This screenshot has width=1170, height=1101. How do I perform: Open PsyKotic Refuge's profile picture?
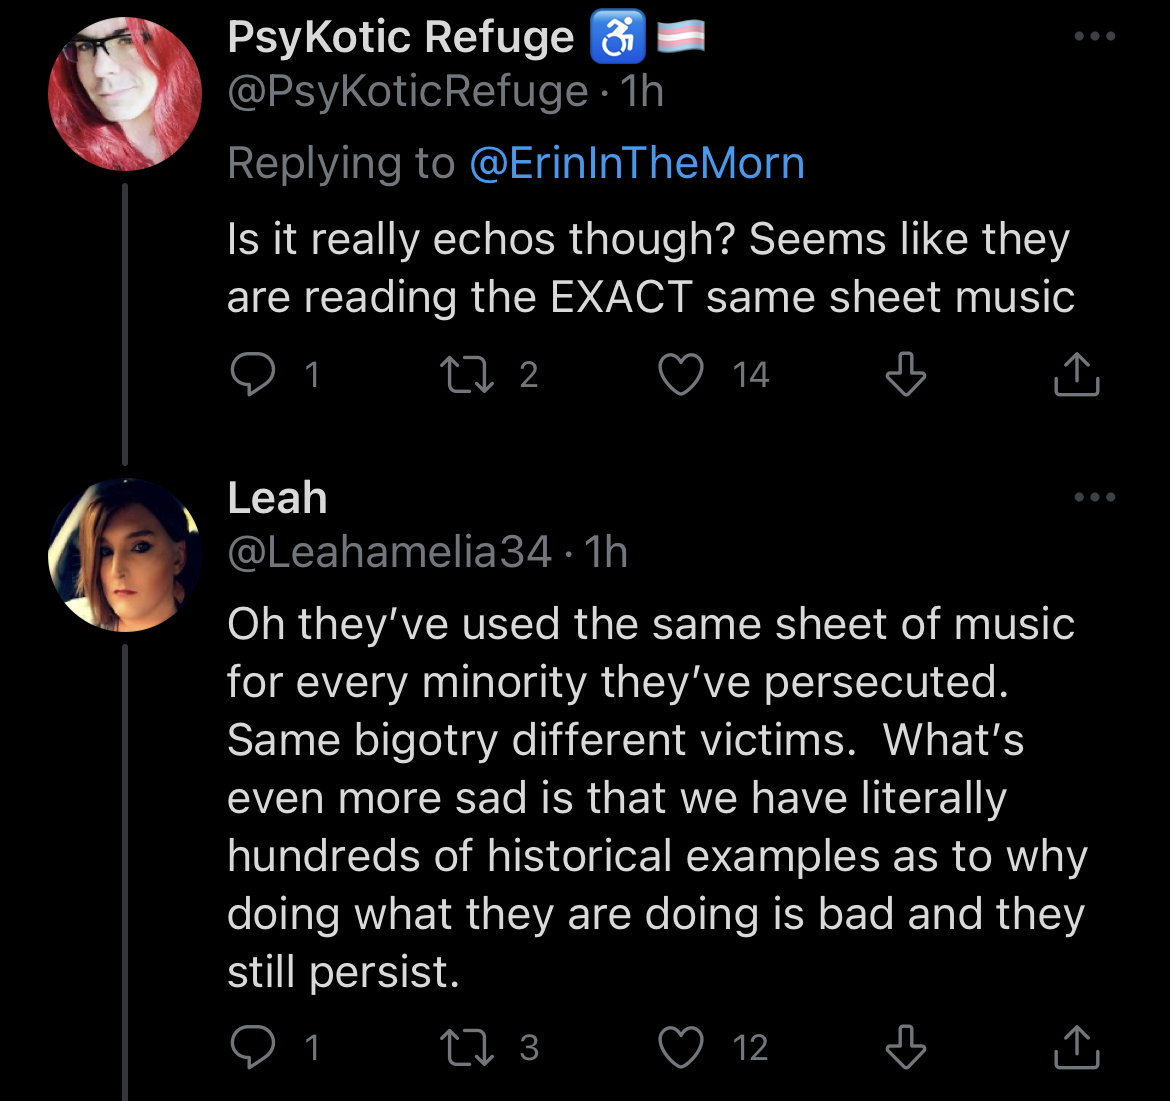pyautogui.click(x=125, y=93)
